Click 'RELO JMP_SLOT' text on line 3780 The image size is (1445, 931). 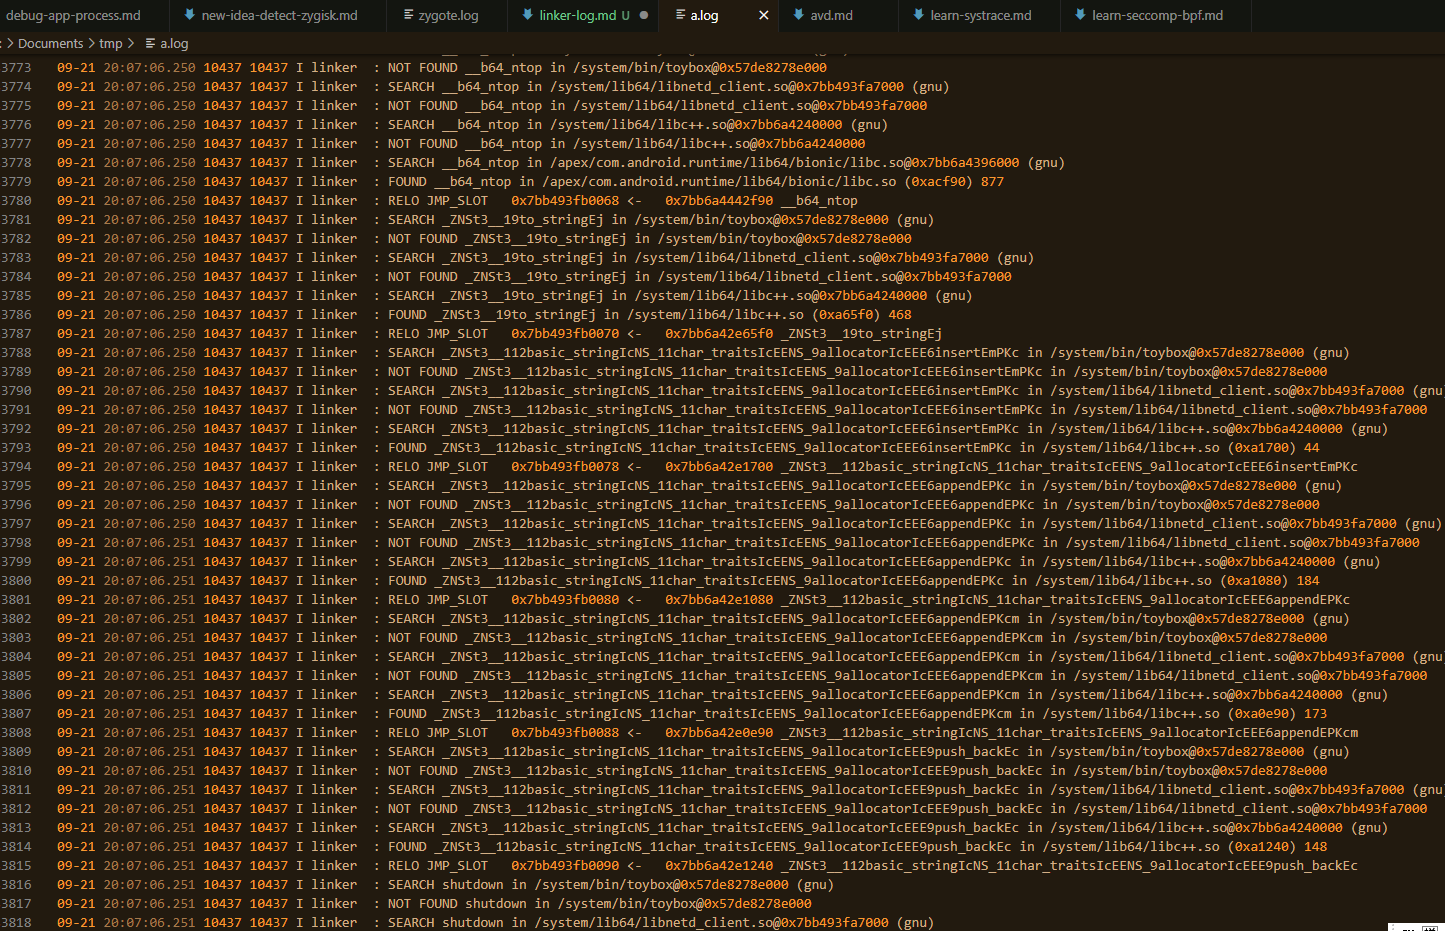[x=438, y=201]
